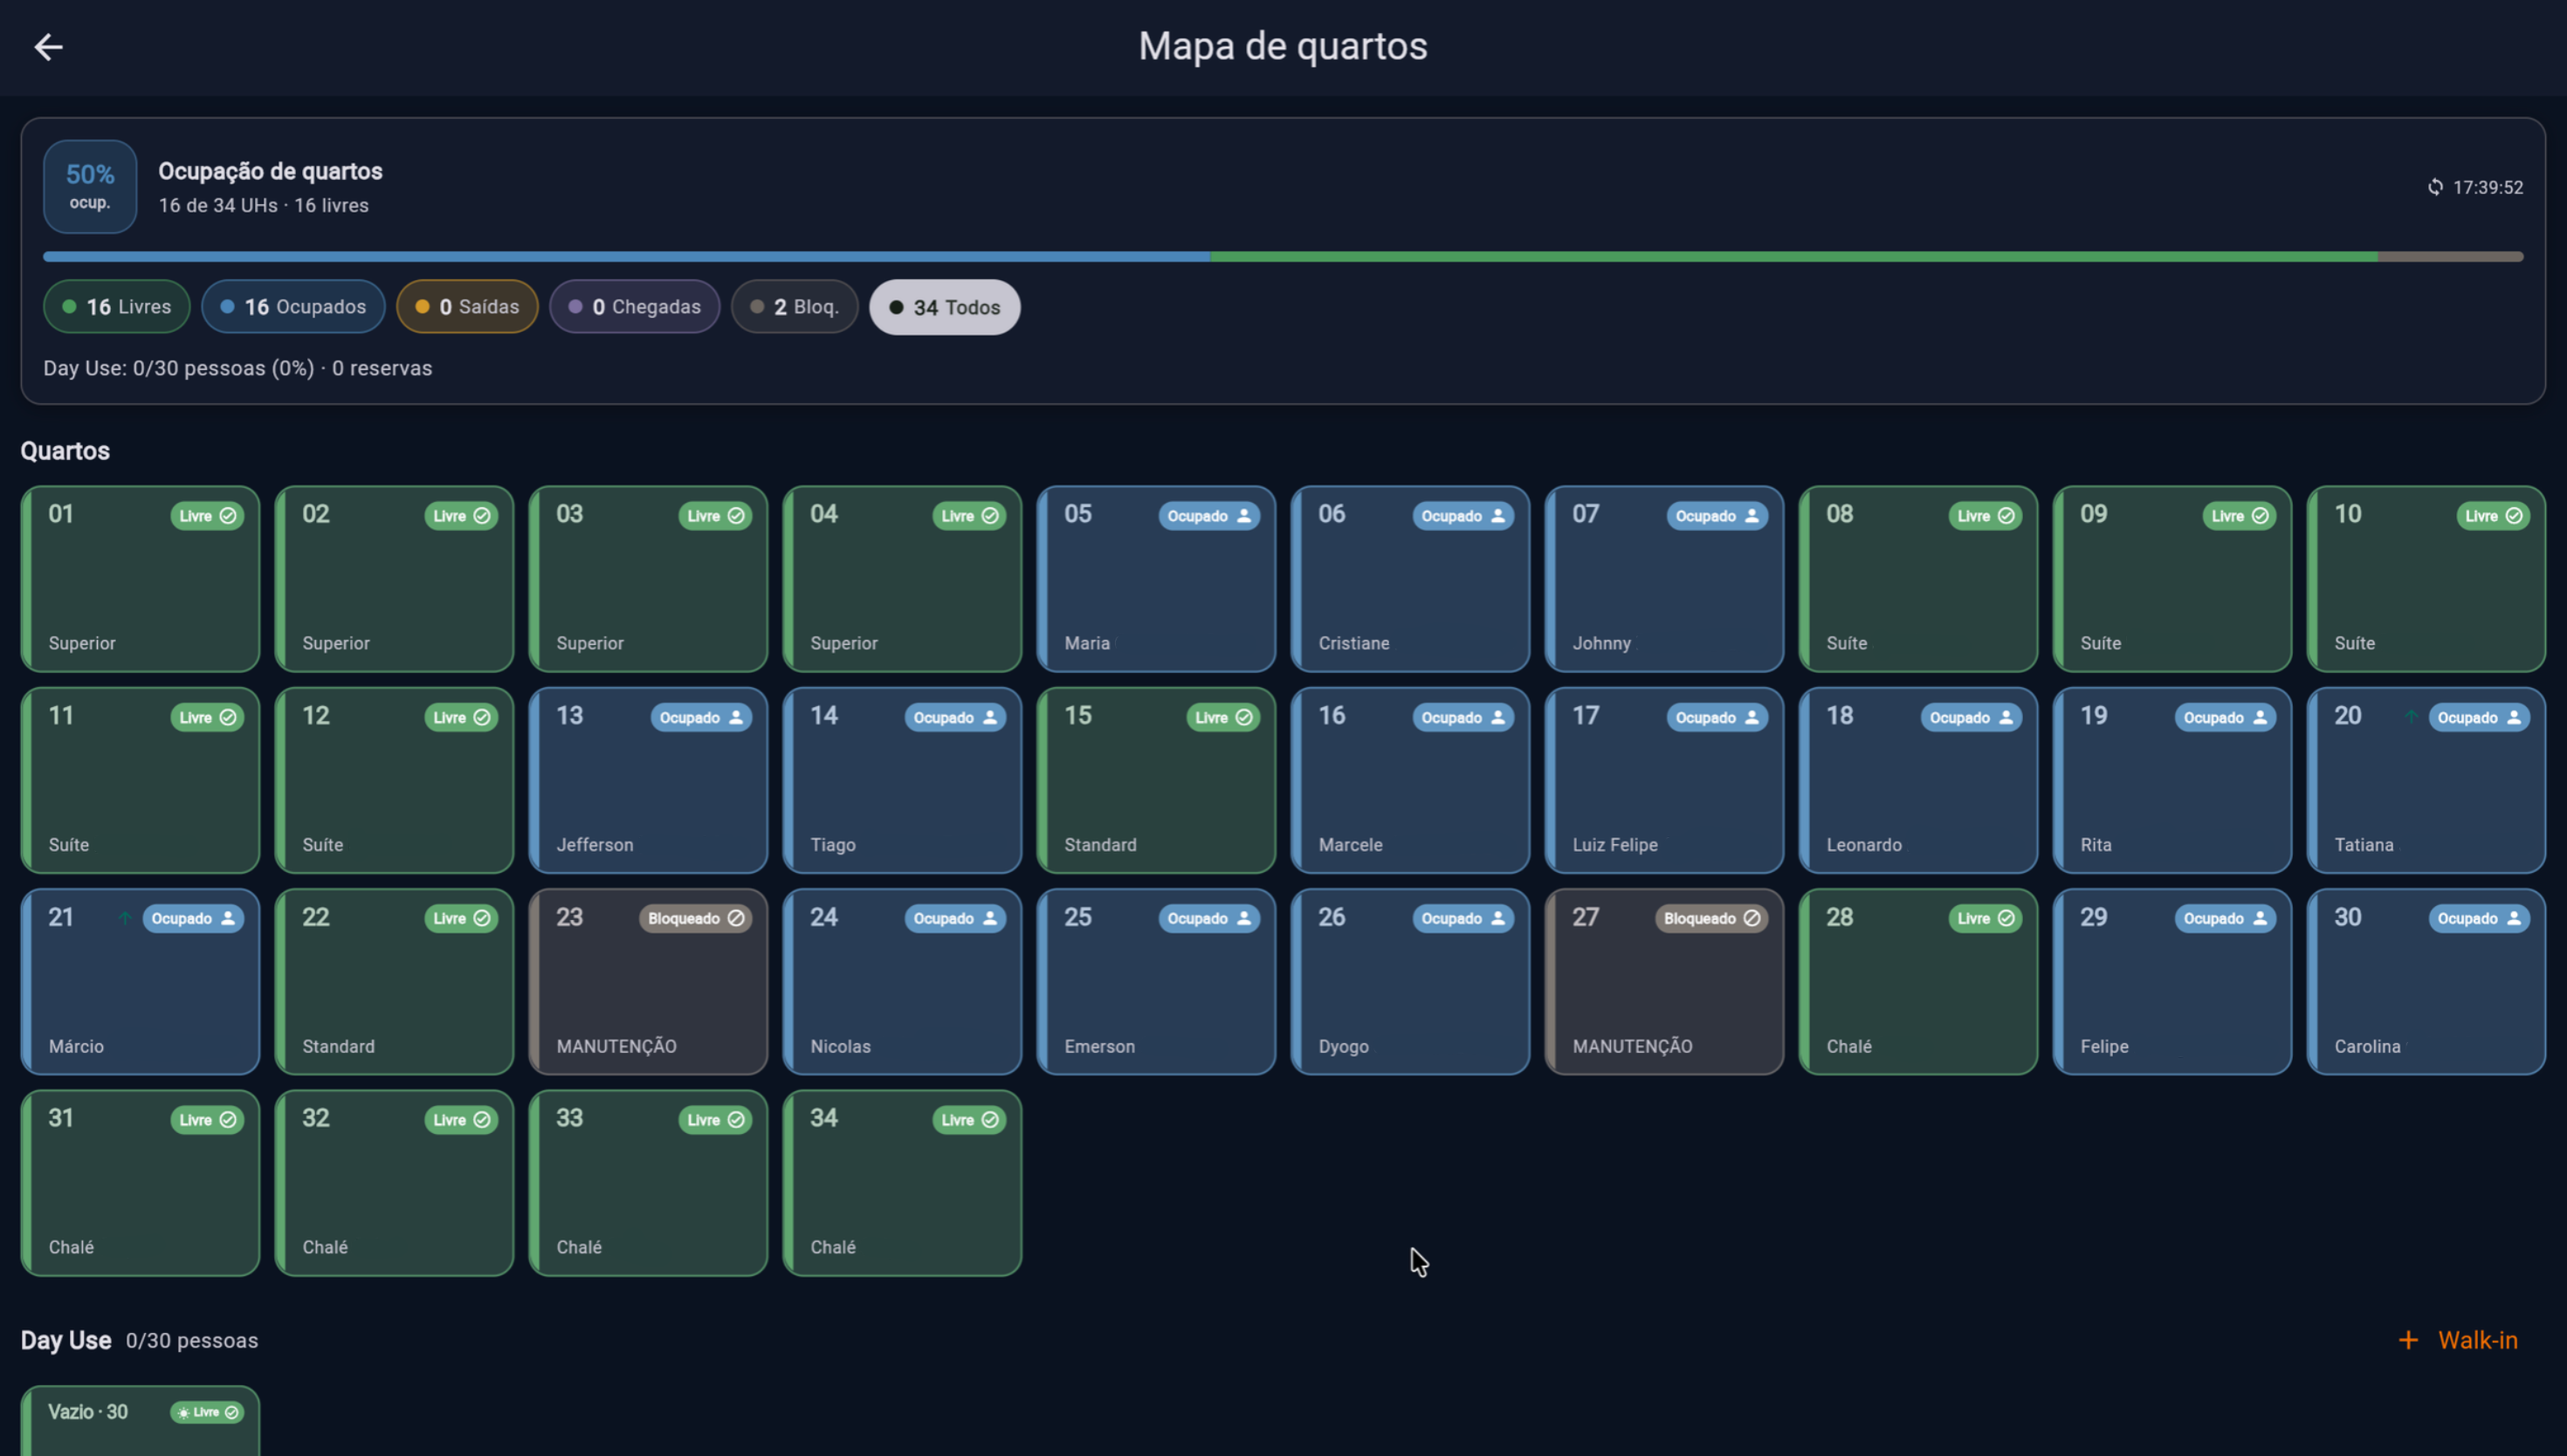
Task: Open room 22 Standard card
Action: point(394,981)
